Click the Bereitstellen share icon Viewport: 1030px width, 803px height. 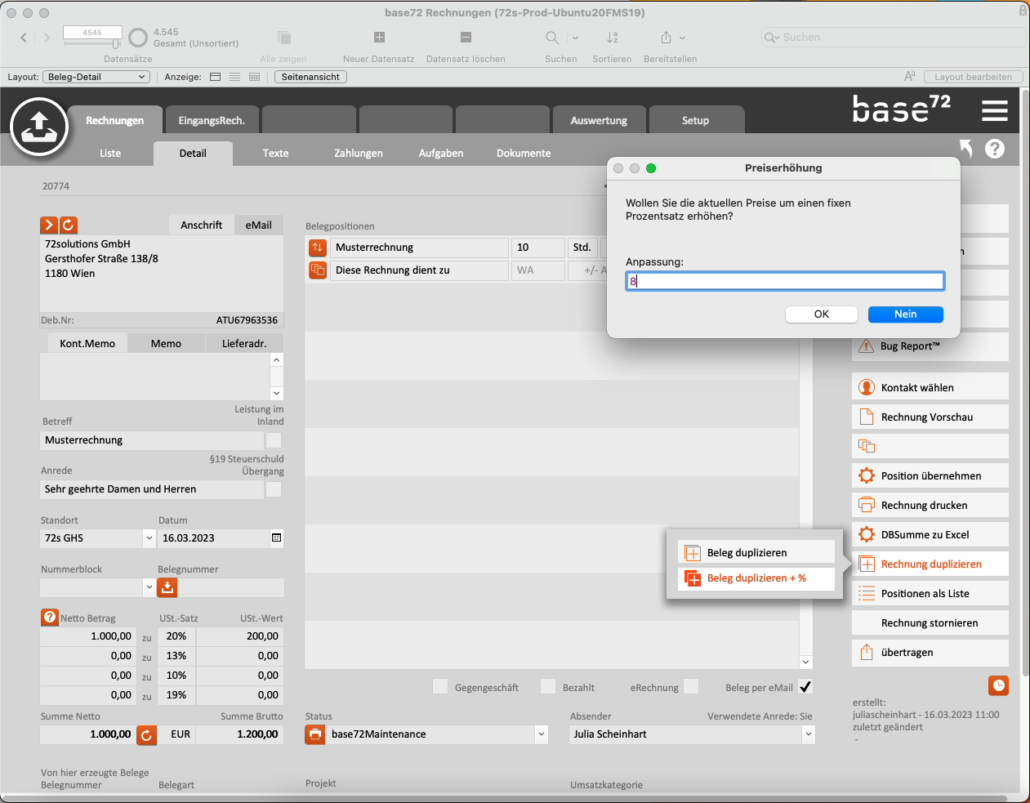click(666, 37)
